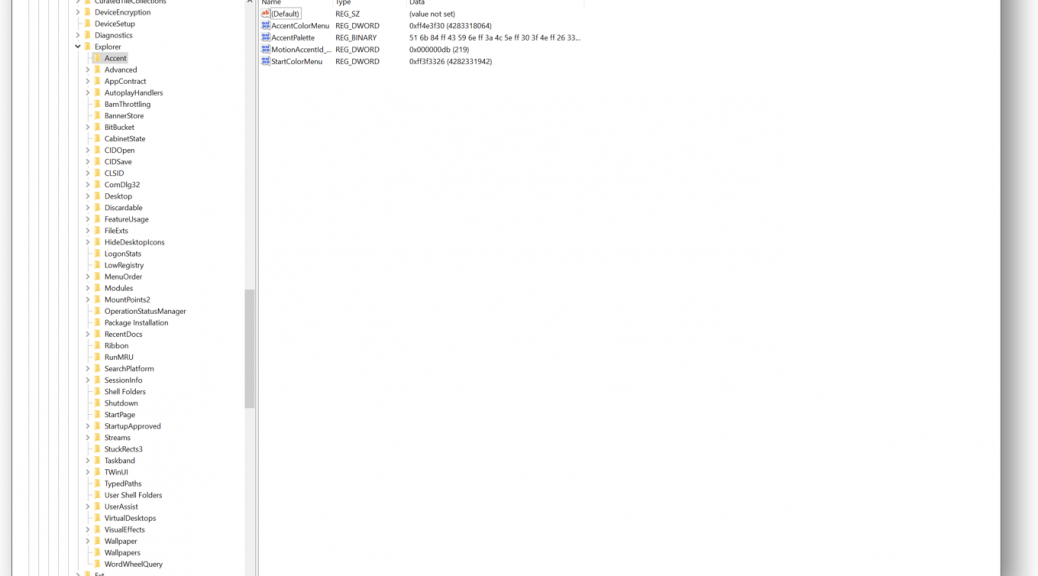The width and height of the screenshot is (1038, 576).
Task: Click the CLSID folder icon
Action: tap(97, 173)
